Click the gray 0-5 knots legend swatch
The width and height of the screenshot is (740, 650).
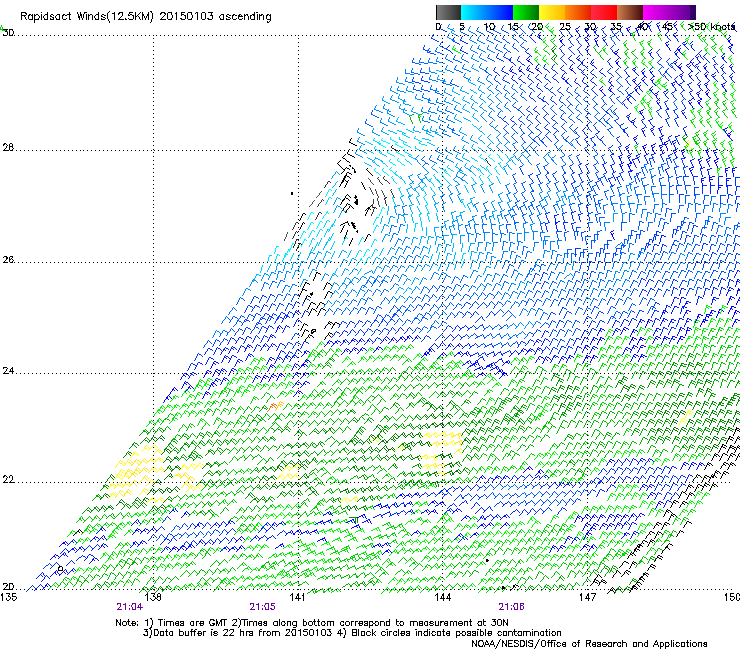tap(448, 12)
